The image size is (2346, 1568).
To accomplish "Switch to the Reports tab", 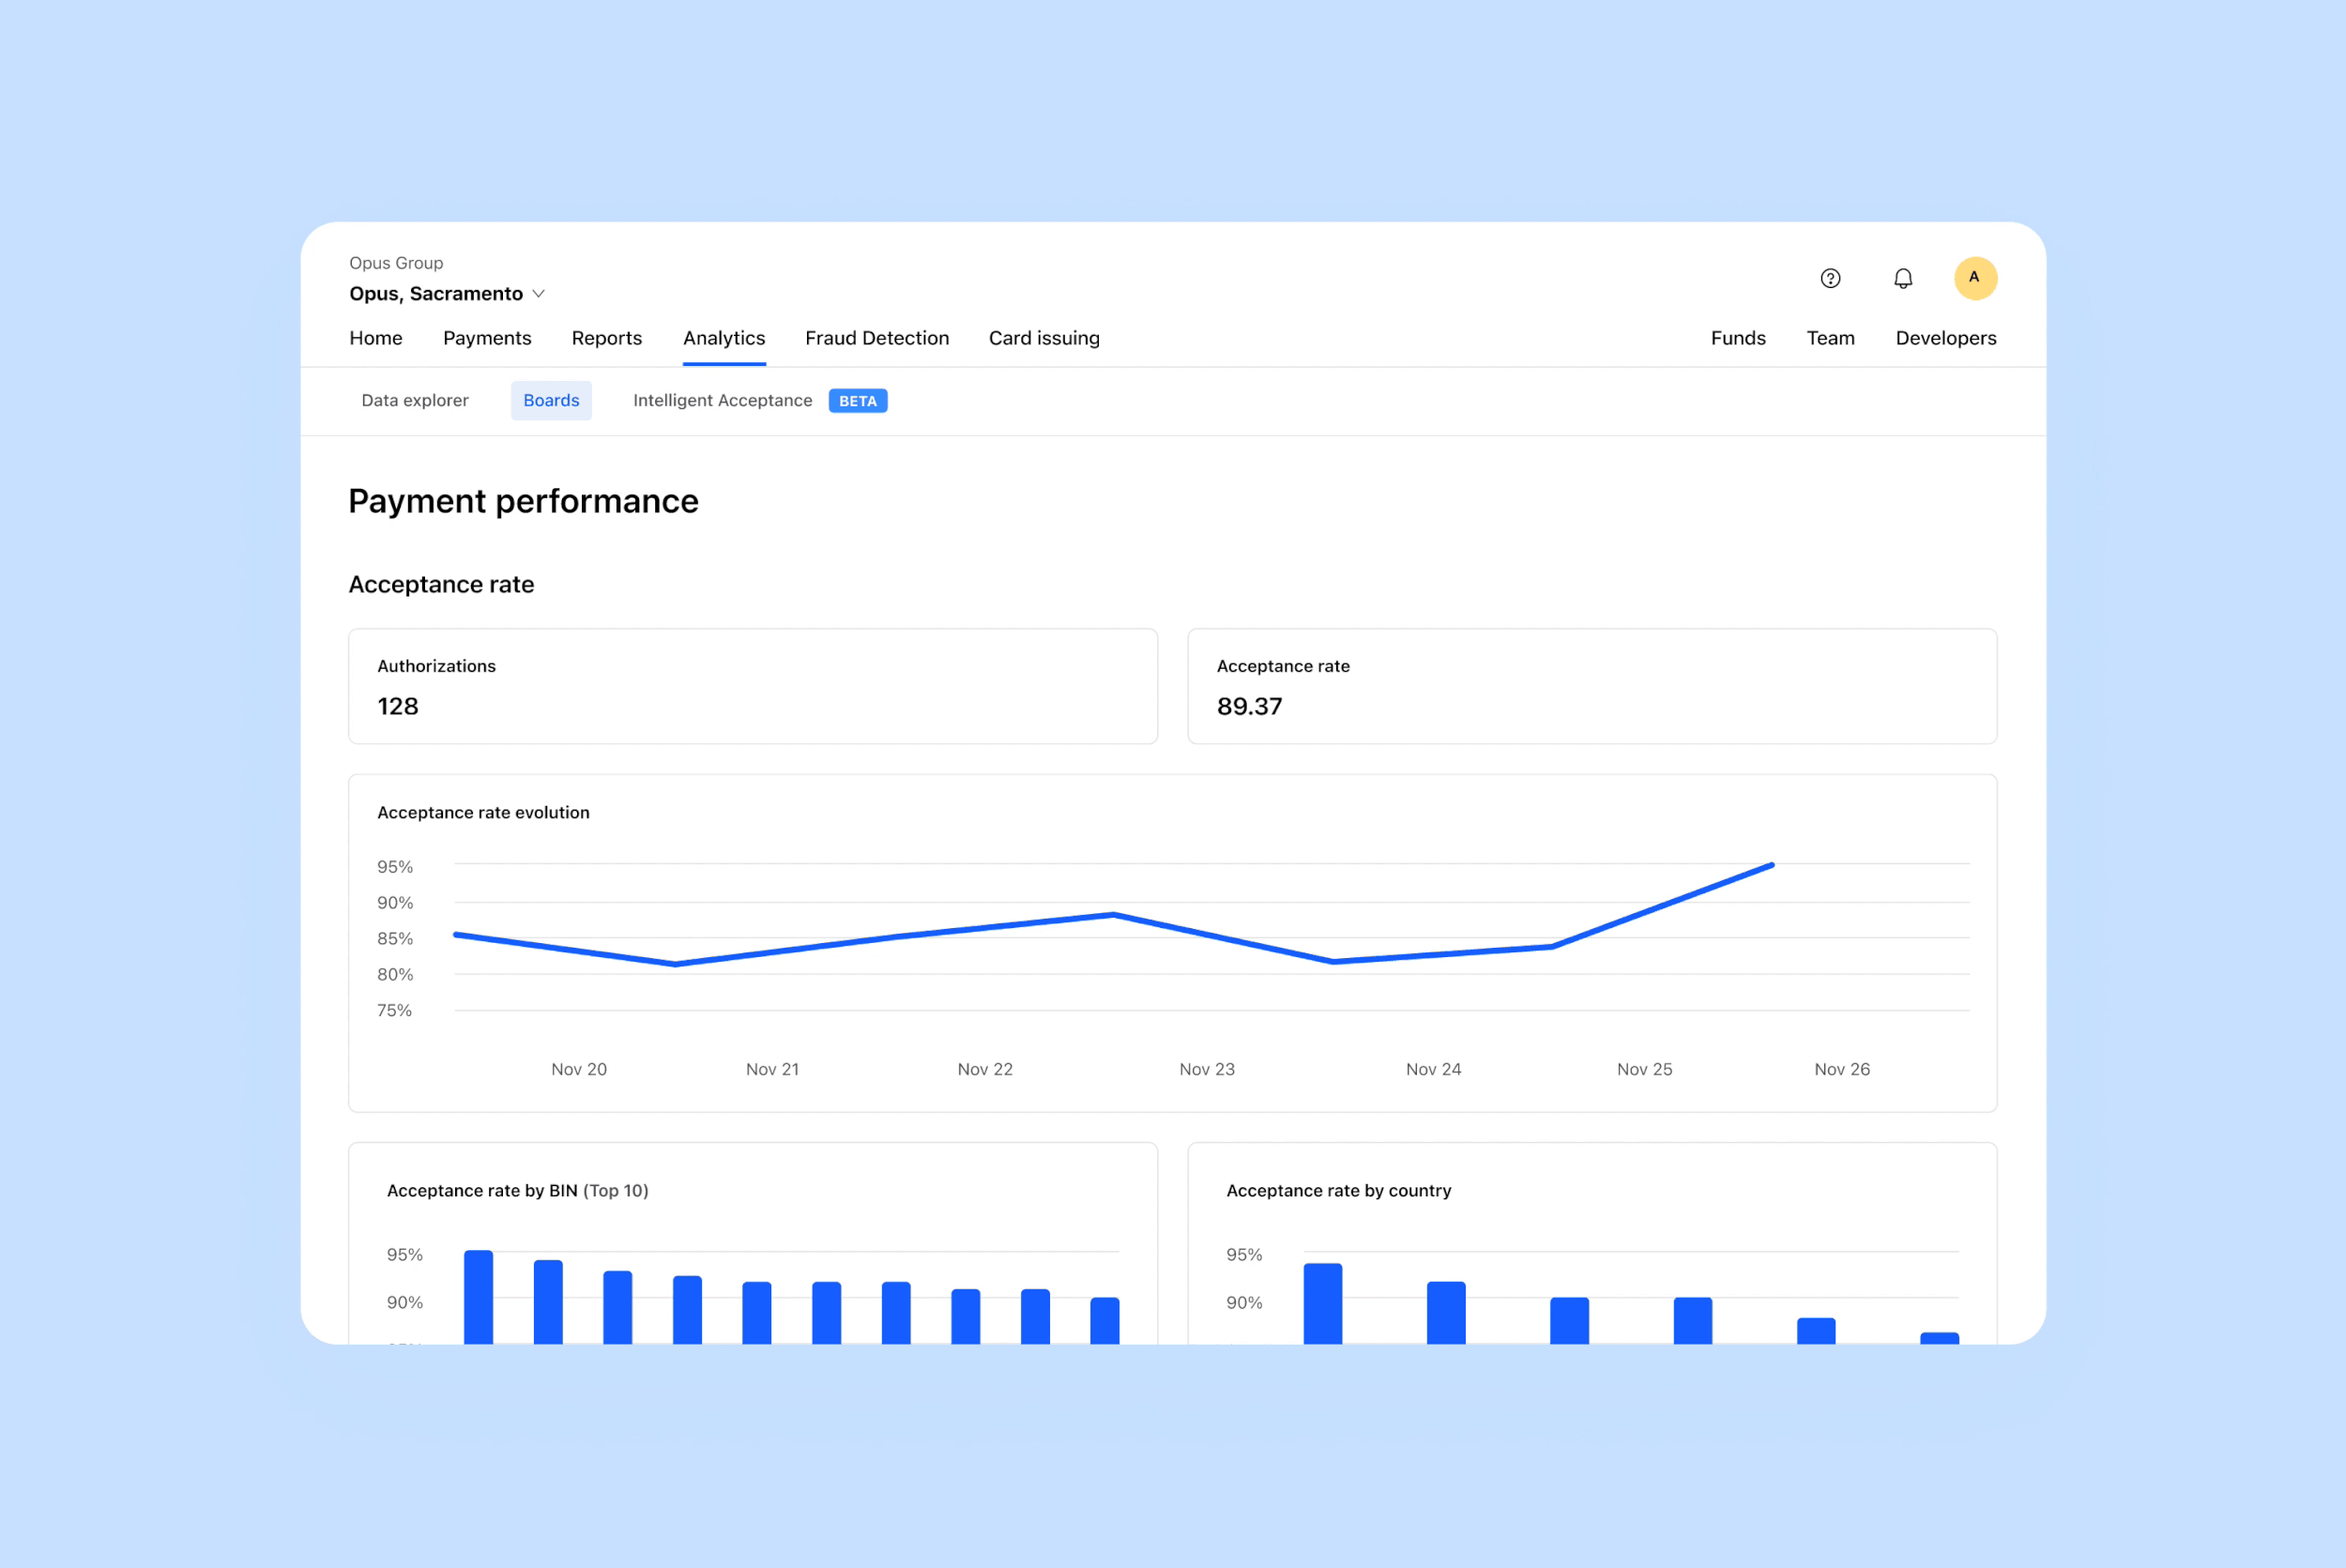I will (607, 338).
